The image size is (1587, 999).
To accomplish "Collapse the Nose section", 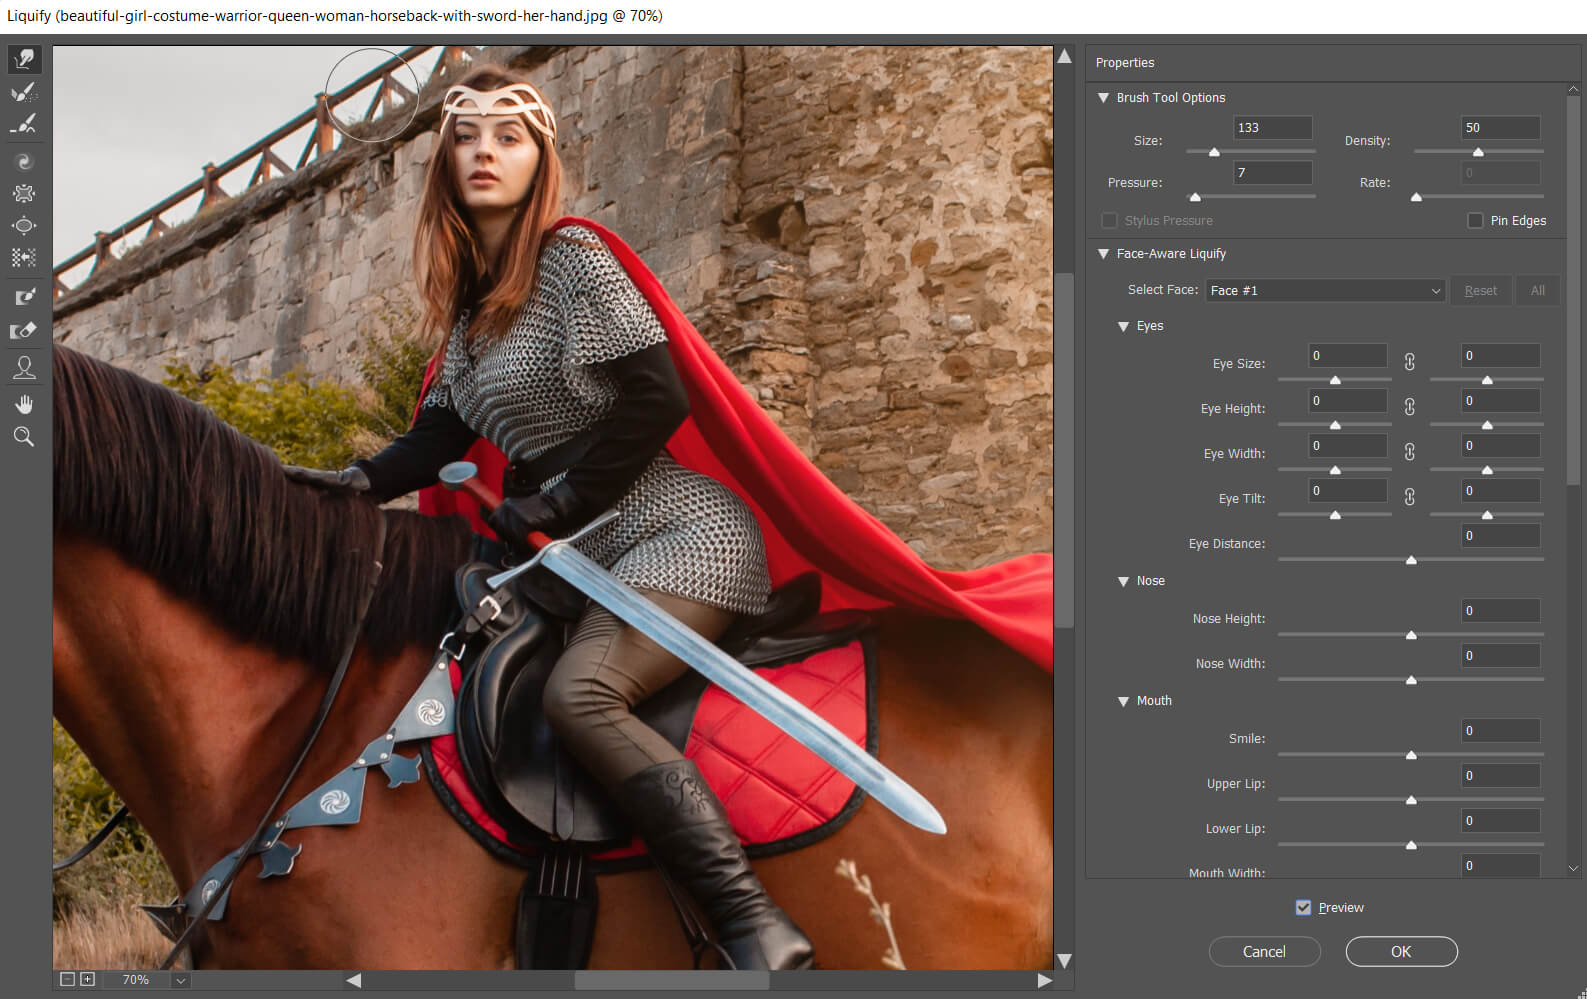I will click(1123, 581).
